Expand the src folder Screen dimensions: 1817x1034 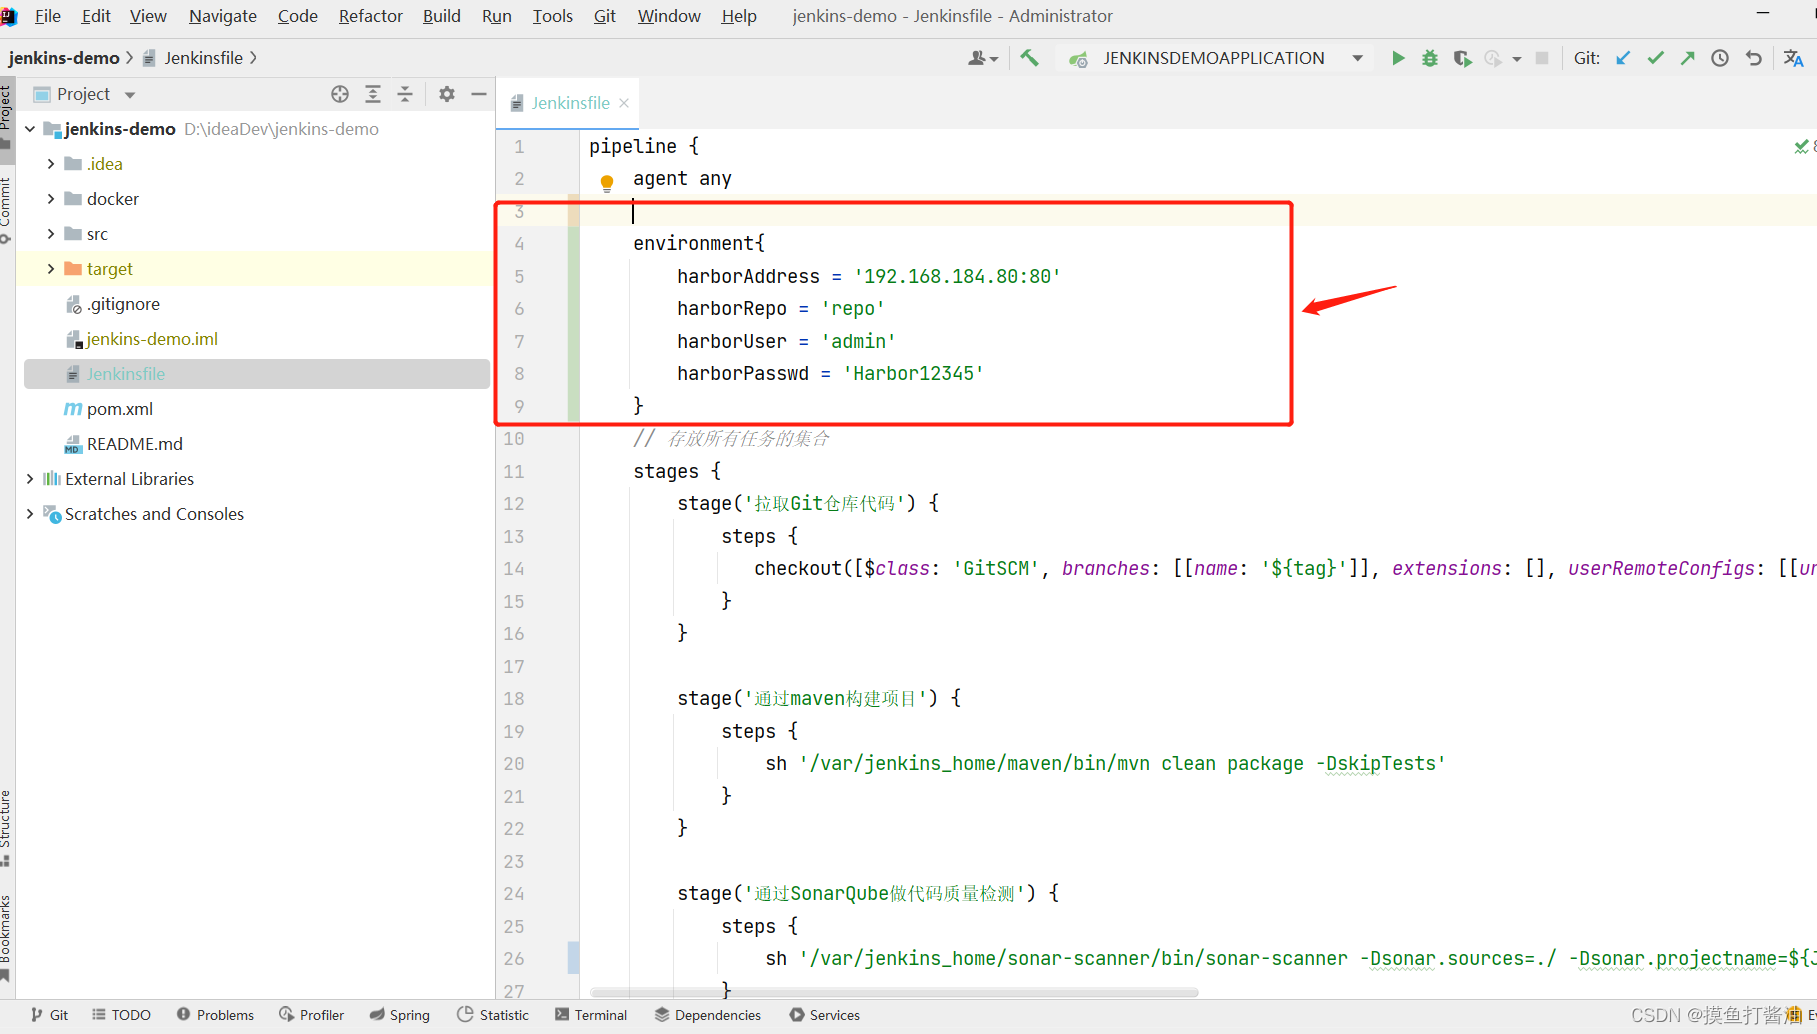pyautogui.click(x=51, y=234)
